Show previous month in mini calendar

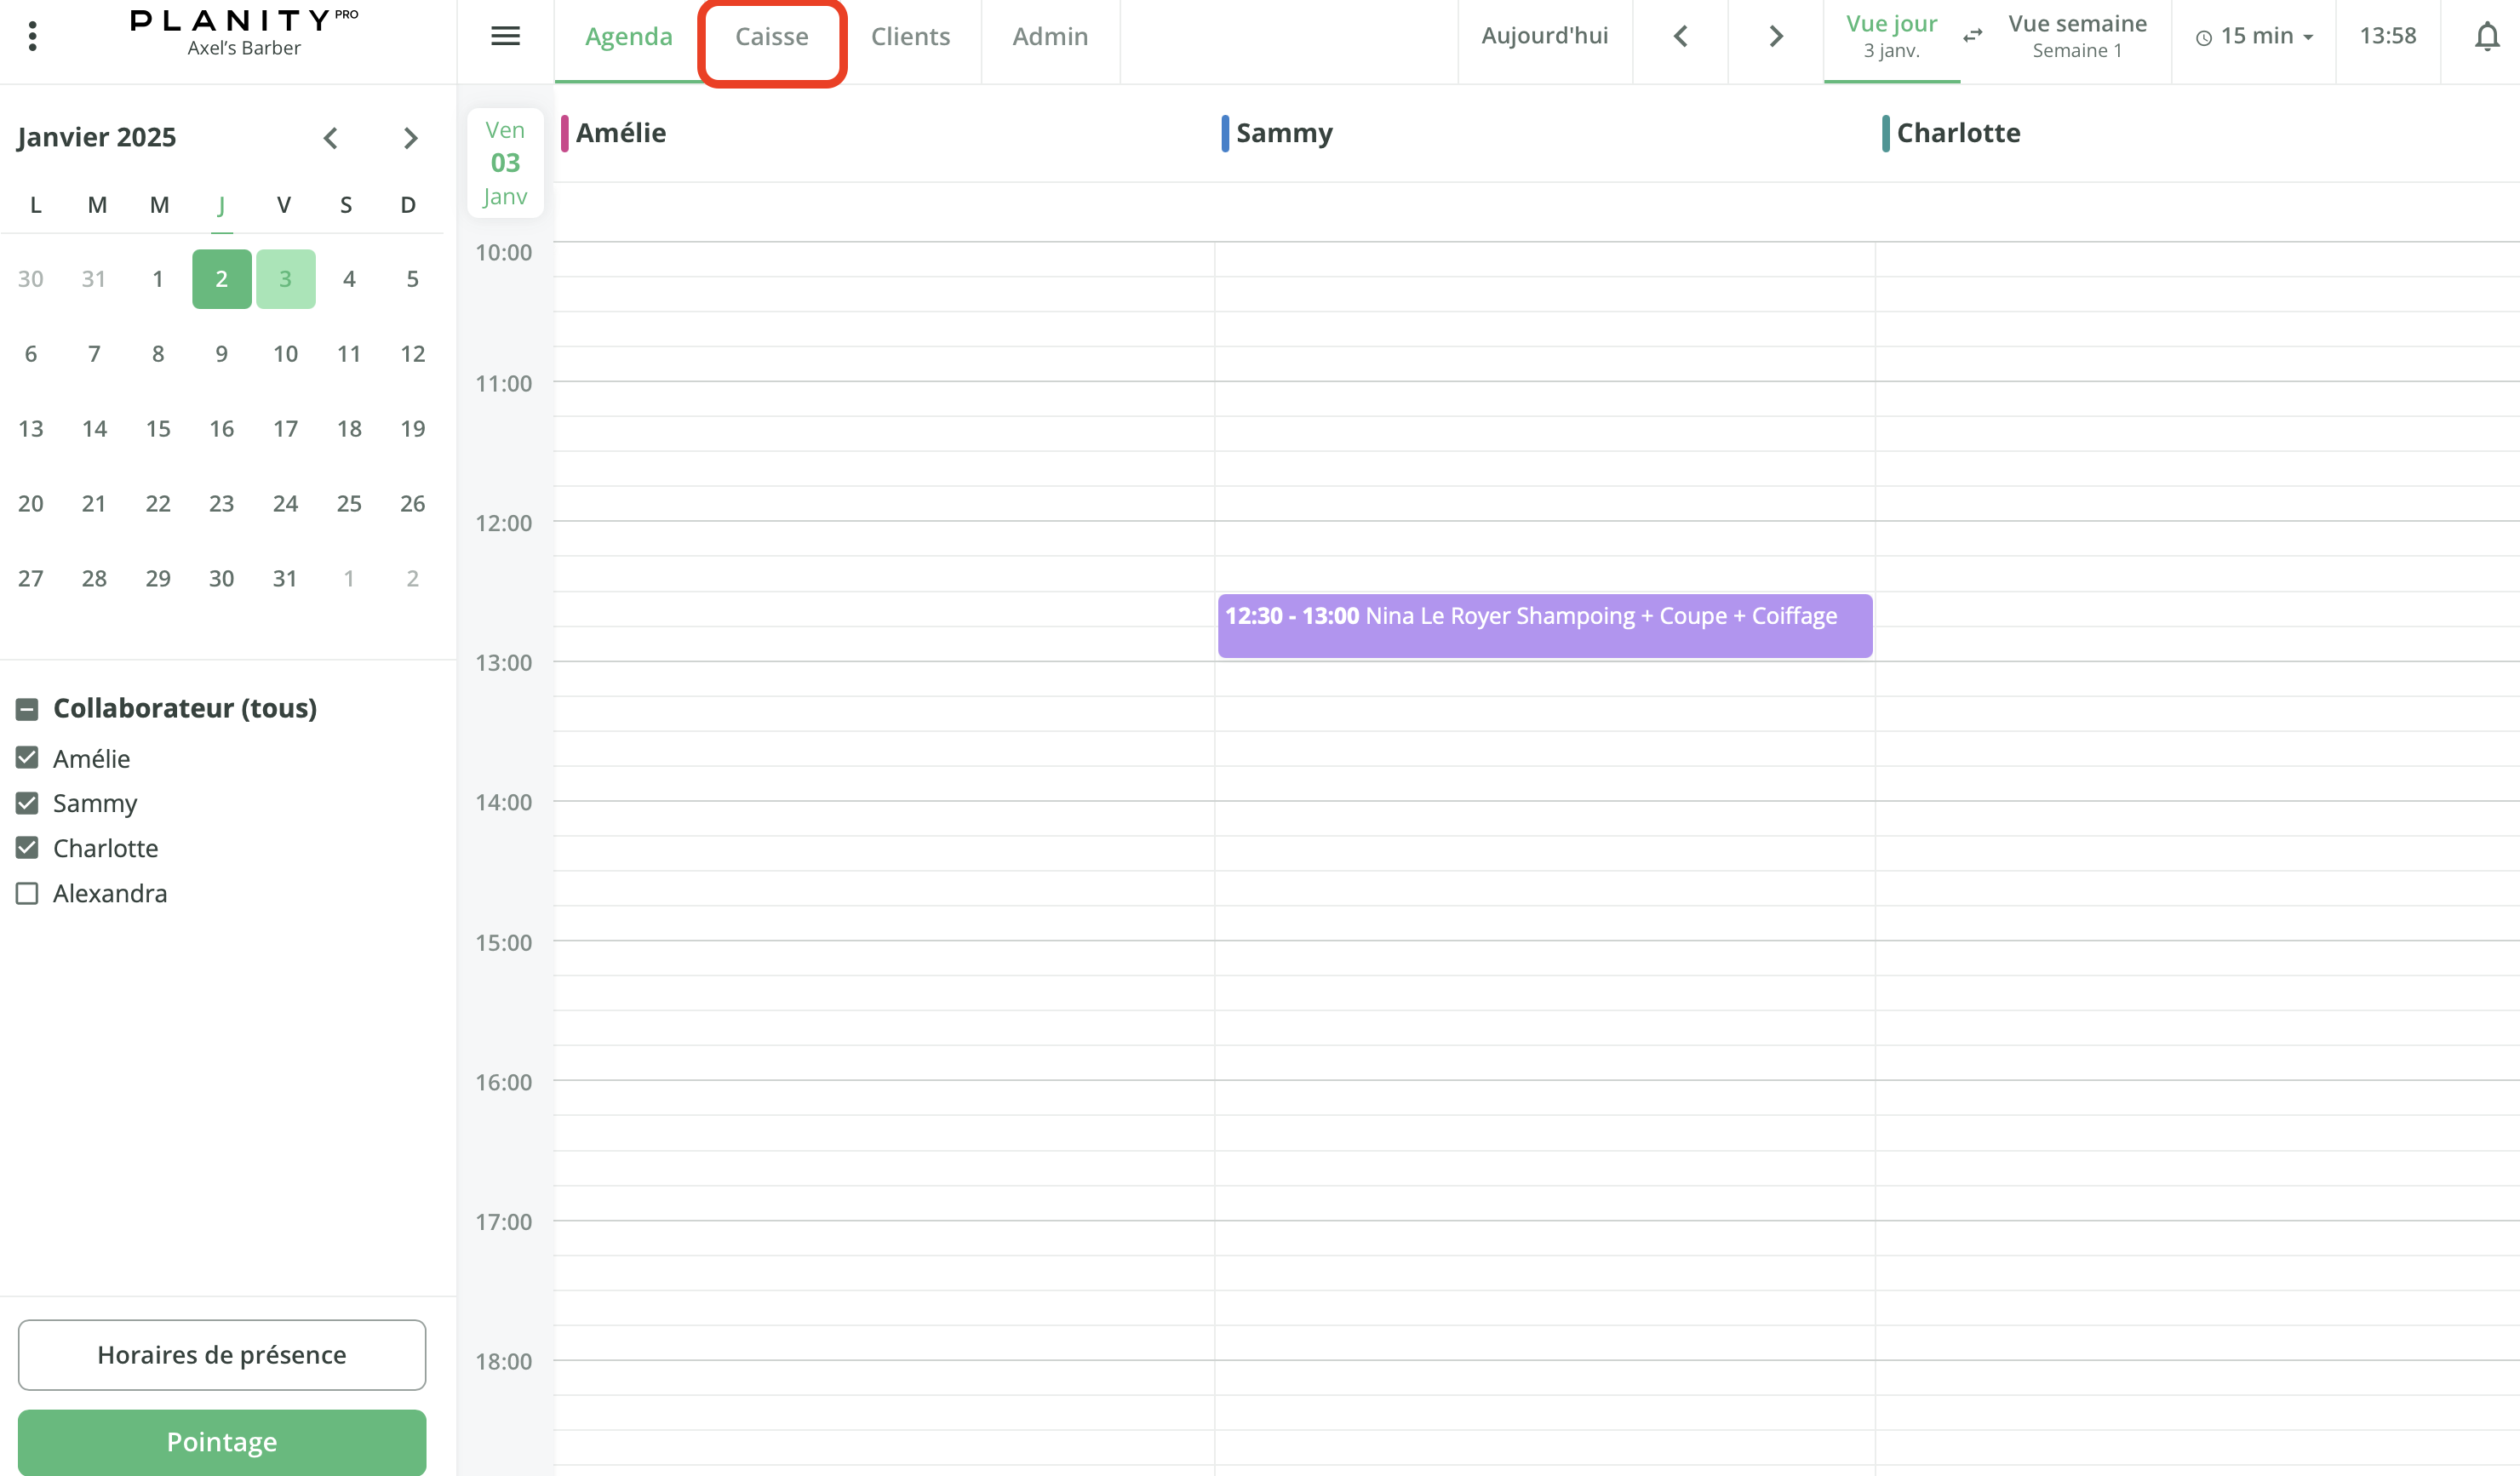pos(331,138)
